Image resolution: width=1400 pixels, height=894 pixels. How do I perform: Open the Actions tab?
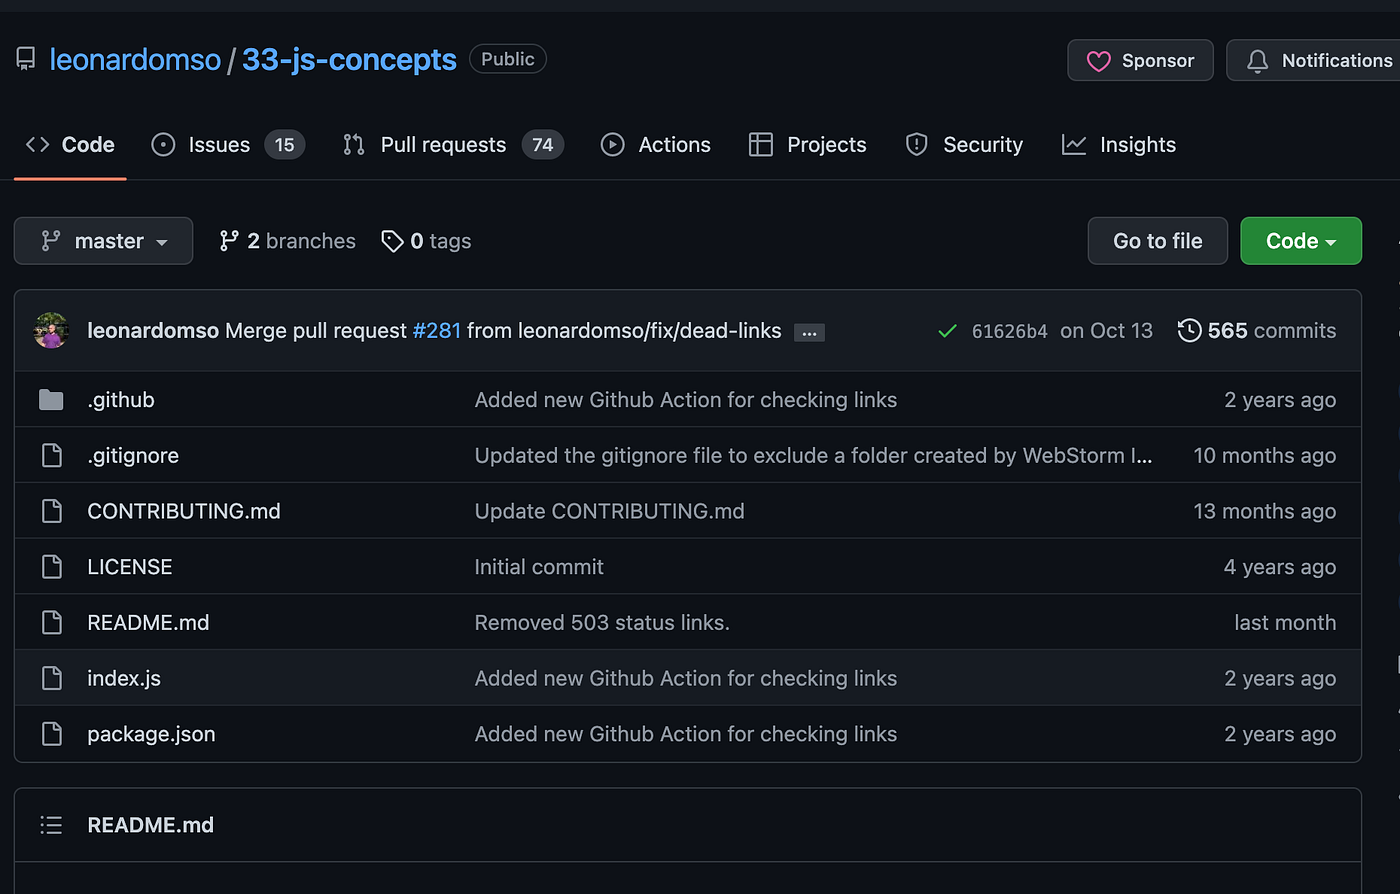(x=655, y=145)
